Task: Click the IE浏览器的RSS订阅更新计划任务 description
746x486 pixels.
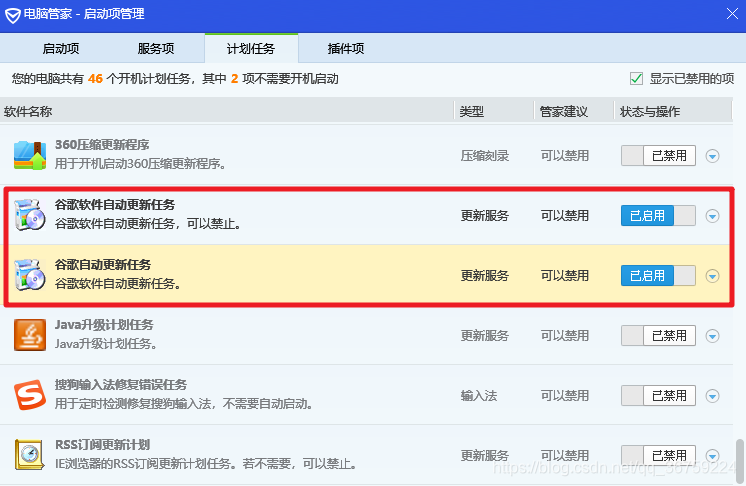Action: [206, 463]
